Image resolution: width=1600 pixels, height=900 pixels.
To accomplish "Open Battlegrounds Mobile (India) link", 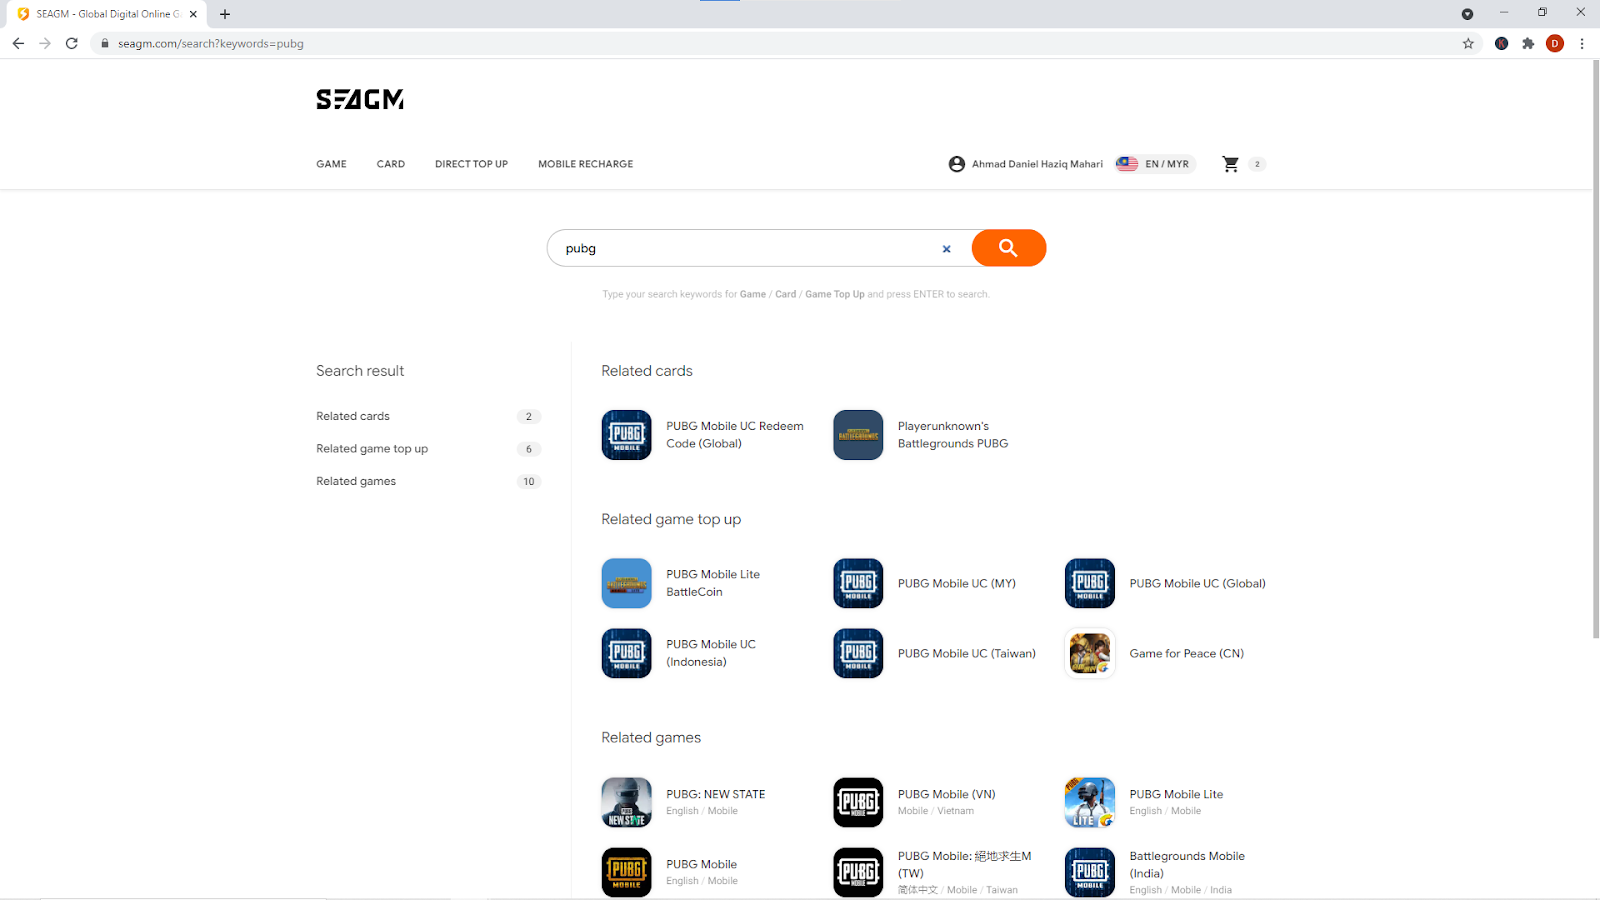I will tap(1187, 864).
